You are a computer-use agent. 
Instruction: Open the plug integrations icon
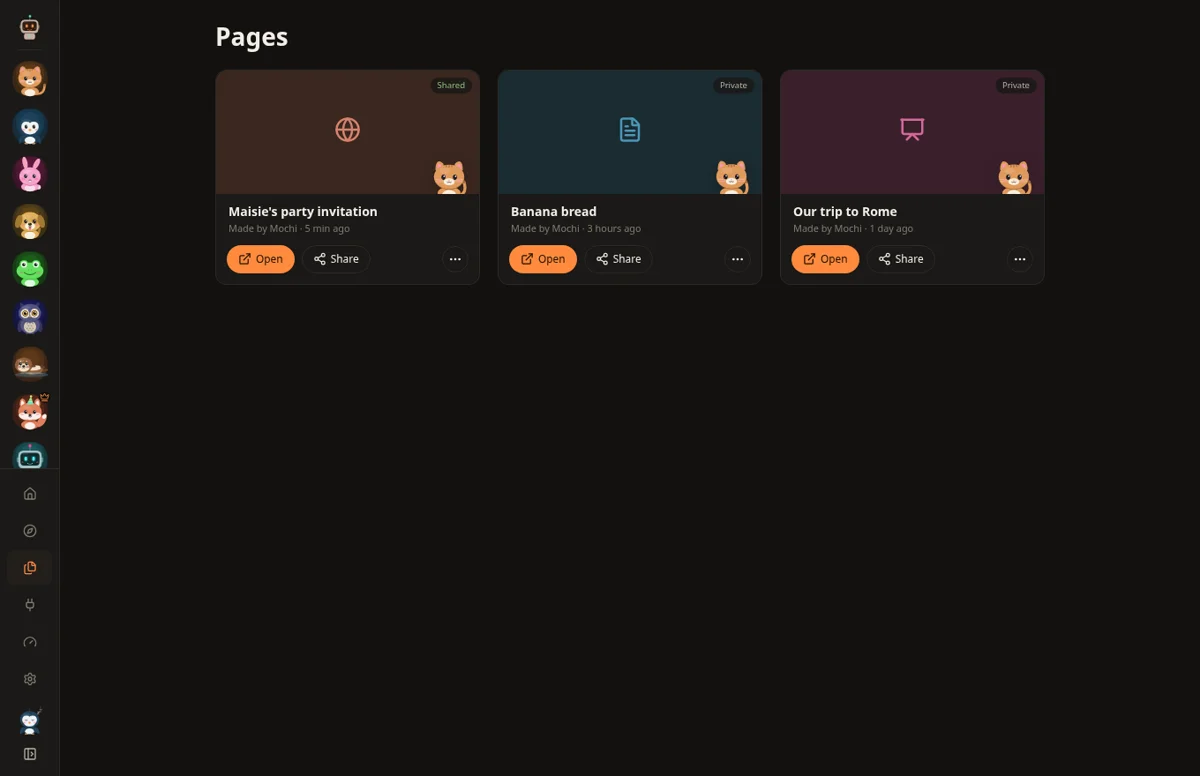pyautogui.click(x=30, y=605)
